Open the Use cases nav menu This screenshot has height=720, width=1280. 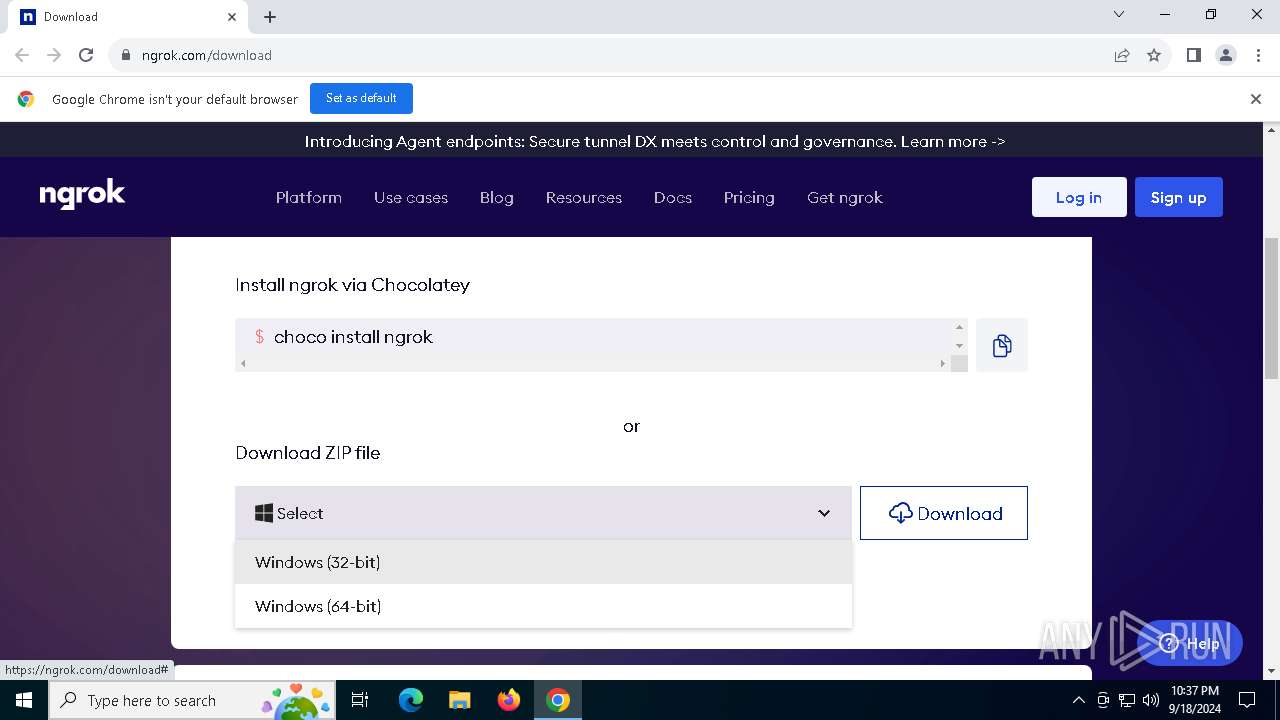(411, 197)
